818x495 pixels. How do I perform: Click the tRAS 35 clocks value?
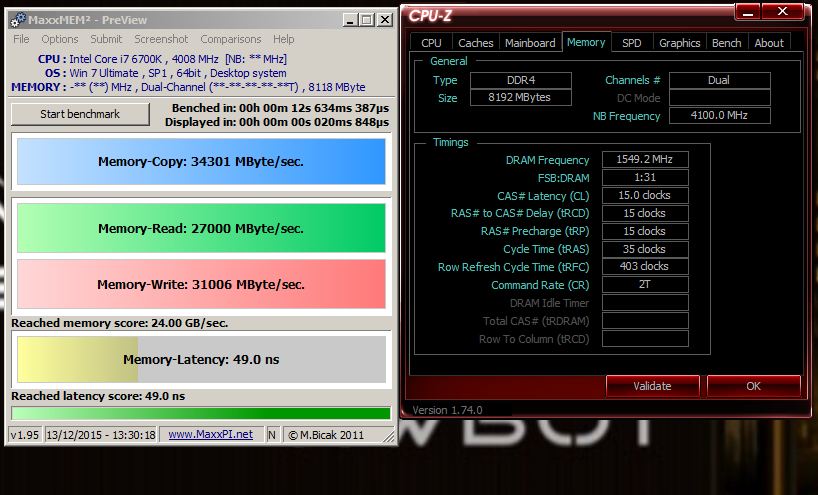(645, 249)
